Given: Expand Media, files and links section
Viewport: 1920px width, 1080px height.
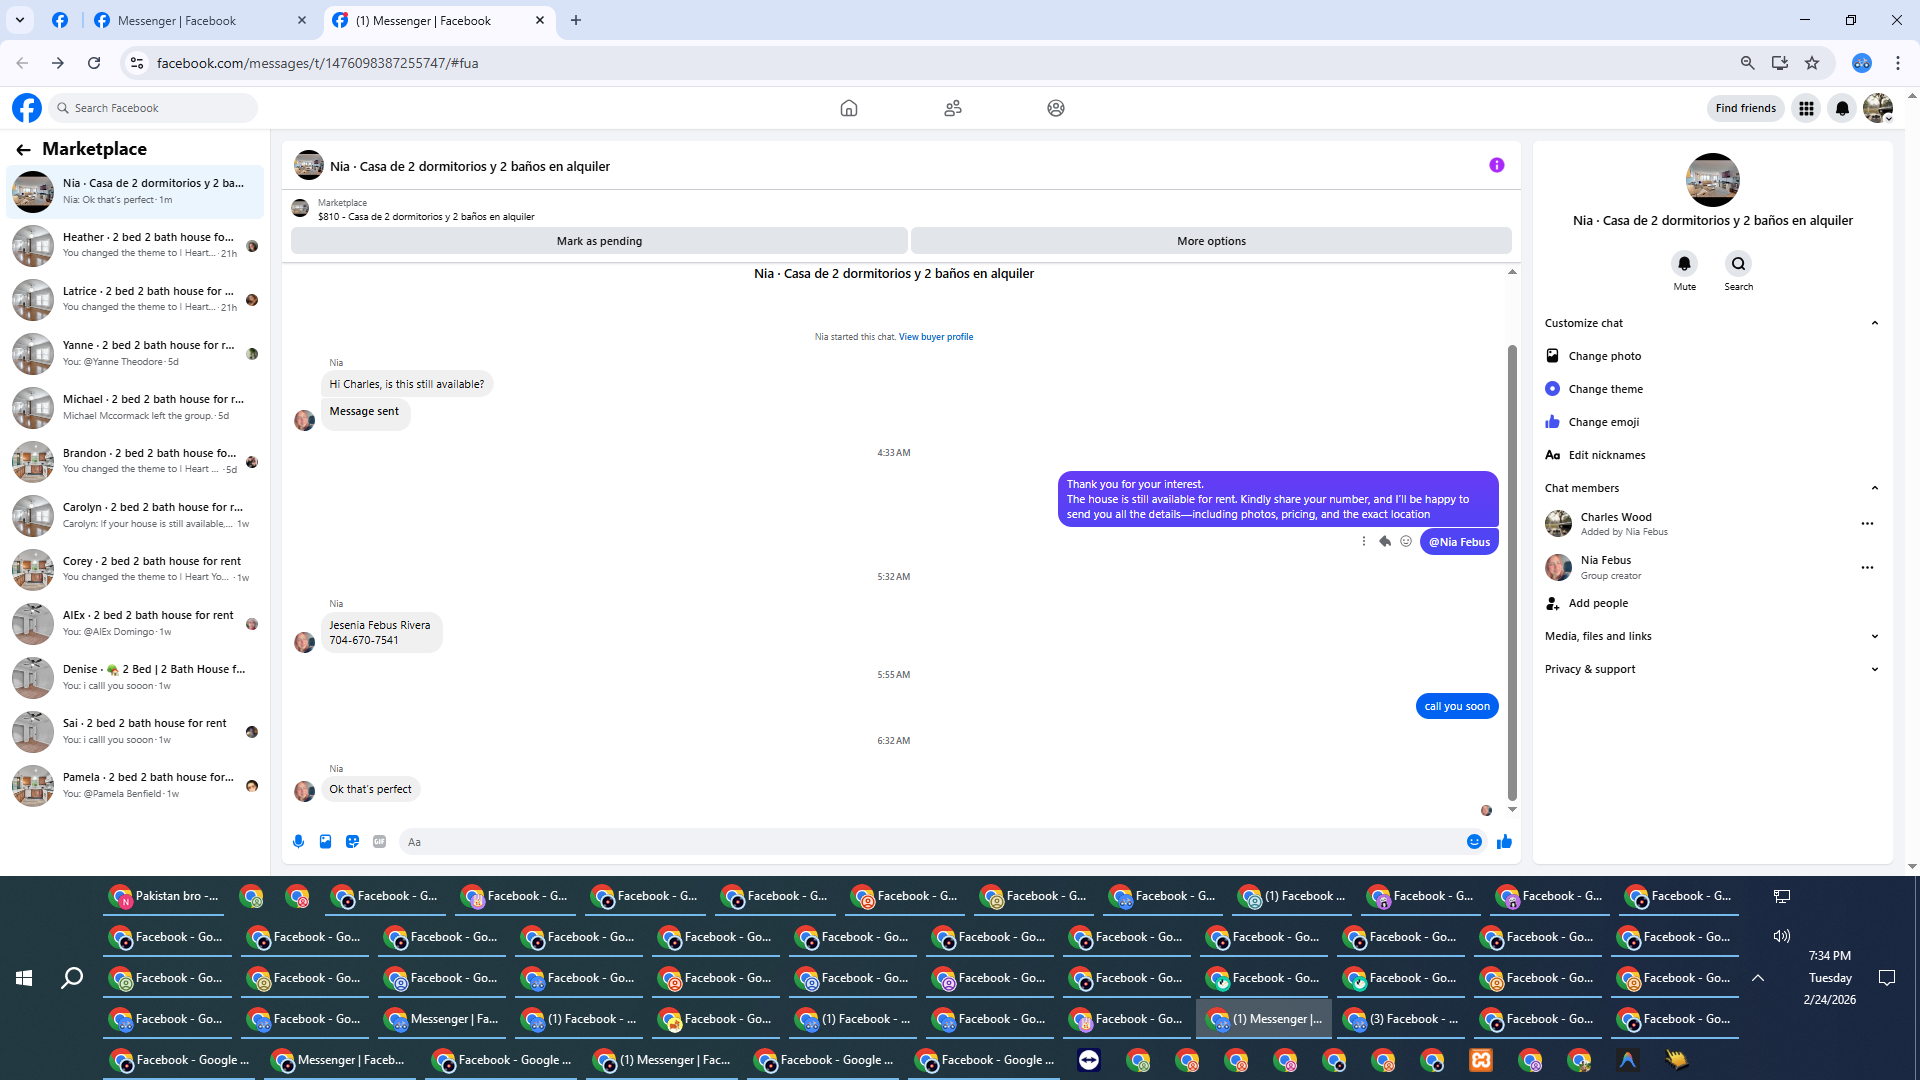Looking at the screenshot, I should (x=1874, y=636).
